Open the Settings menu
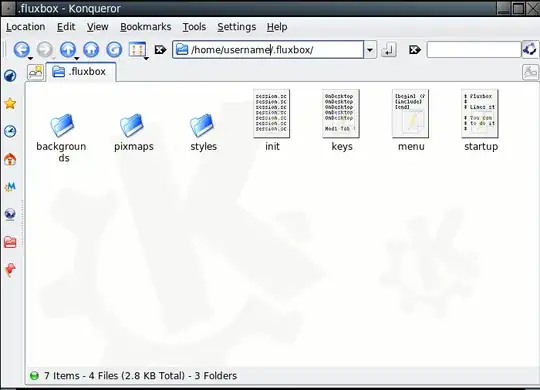540x390 pixels. [237, 27]
